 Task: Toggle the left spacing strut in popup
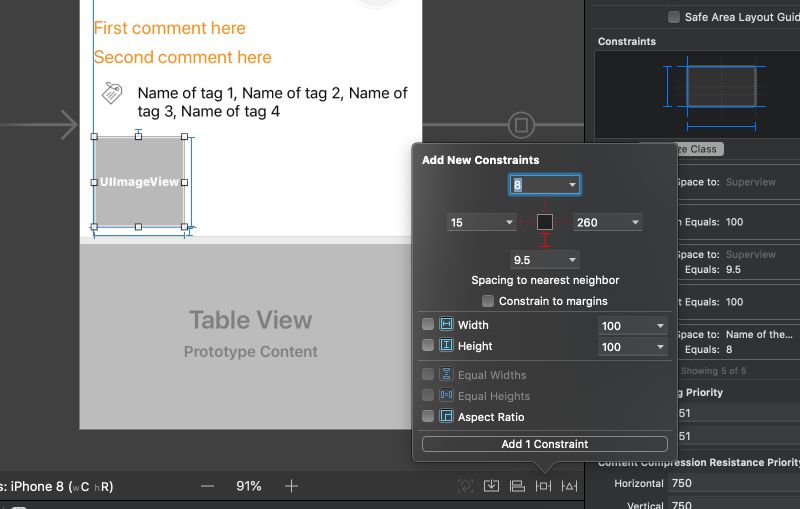click(527, 222)
